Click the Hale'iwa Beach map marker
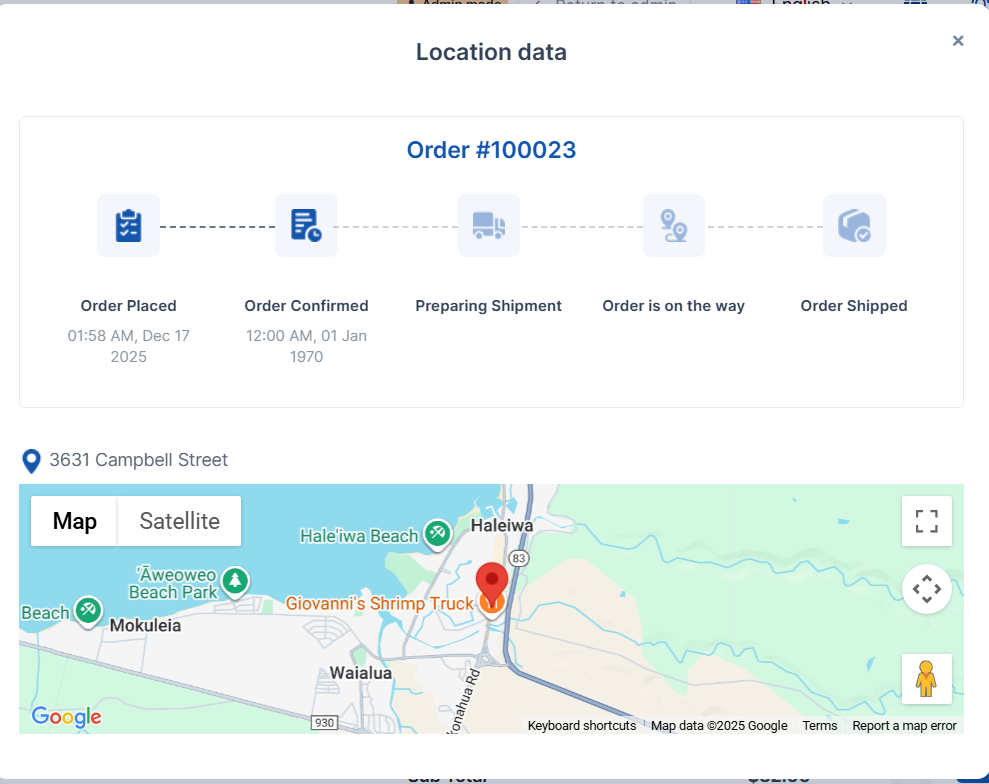989x784 pixels. (x=437, y=534)
